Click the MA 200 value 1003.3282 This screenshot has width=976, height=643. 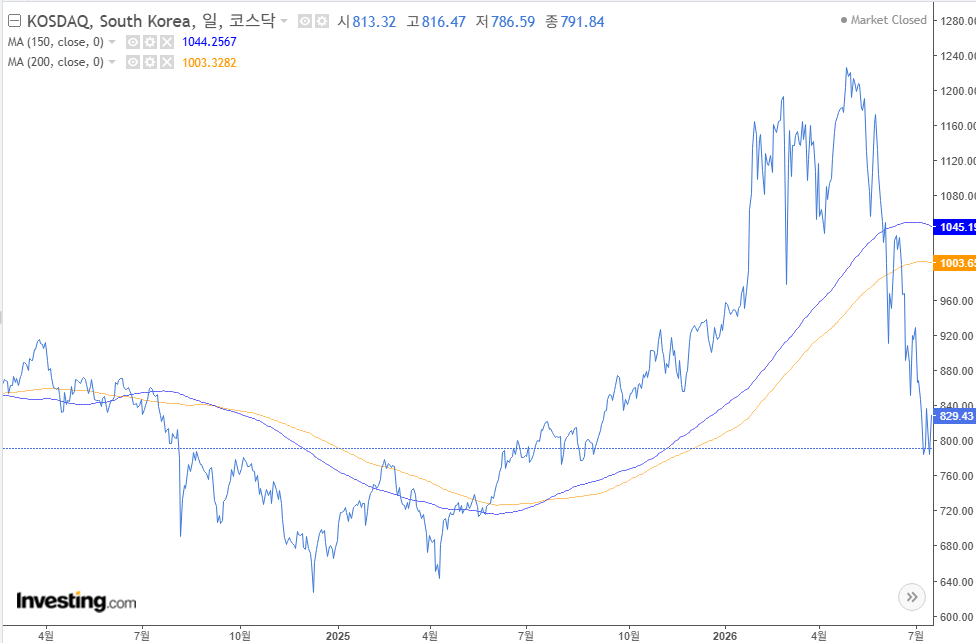pyautogui.click(x=209, y=62)
